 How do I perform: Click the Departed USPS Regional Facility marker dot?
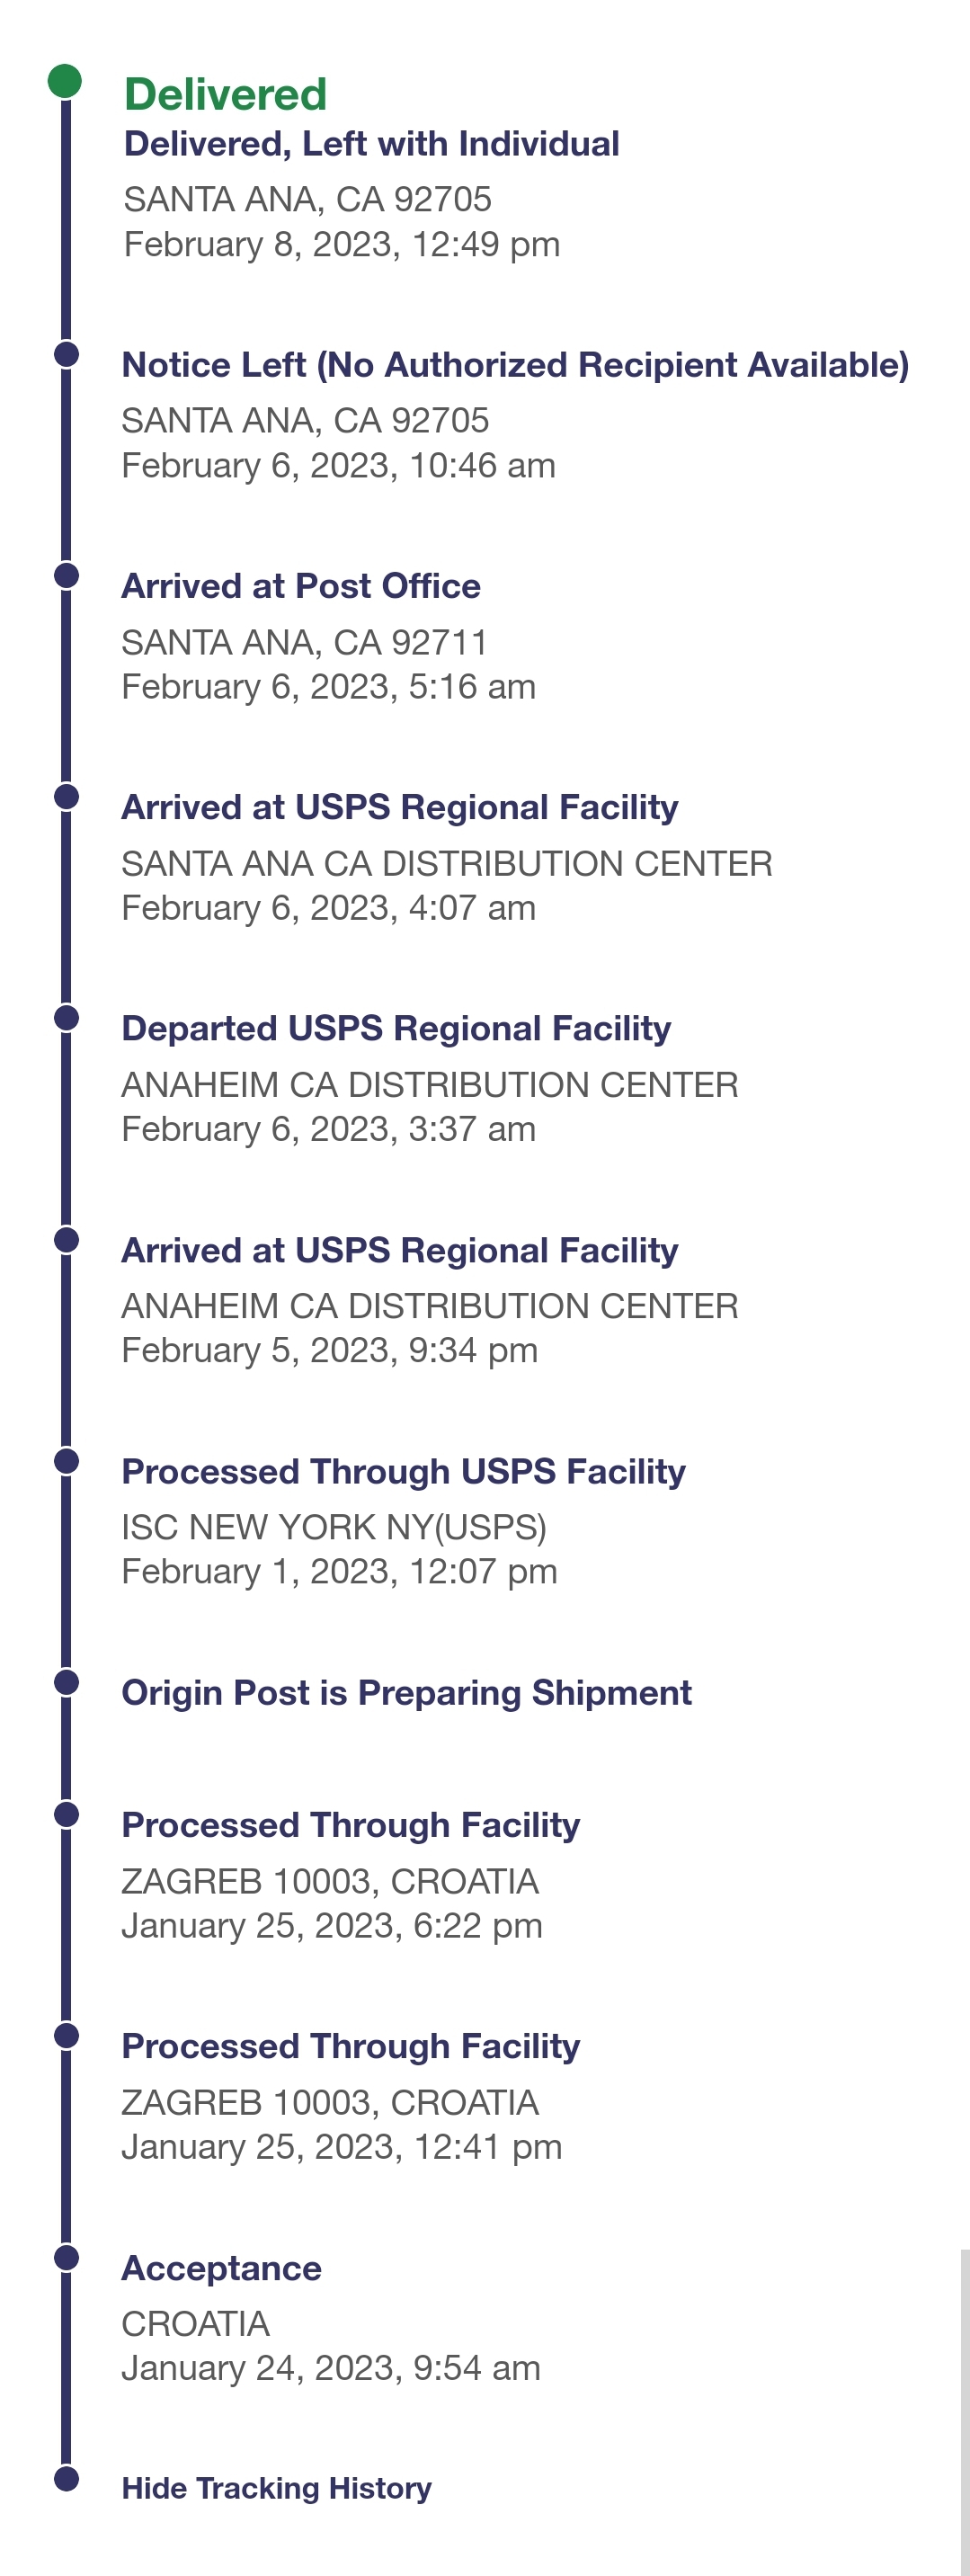[66, 1018]
